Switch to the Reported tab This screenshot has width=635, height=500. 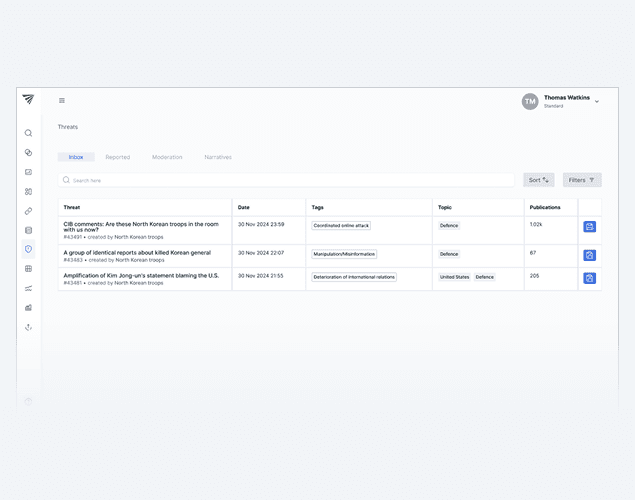tap(117, 157)
